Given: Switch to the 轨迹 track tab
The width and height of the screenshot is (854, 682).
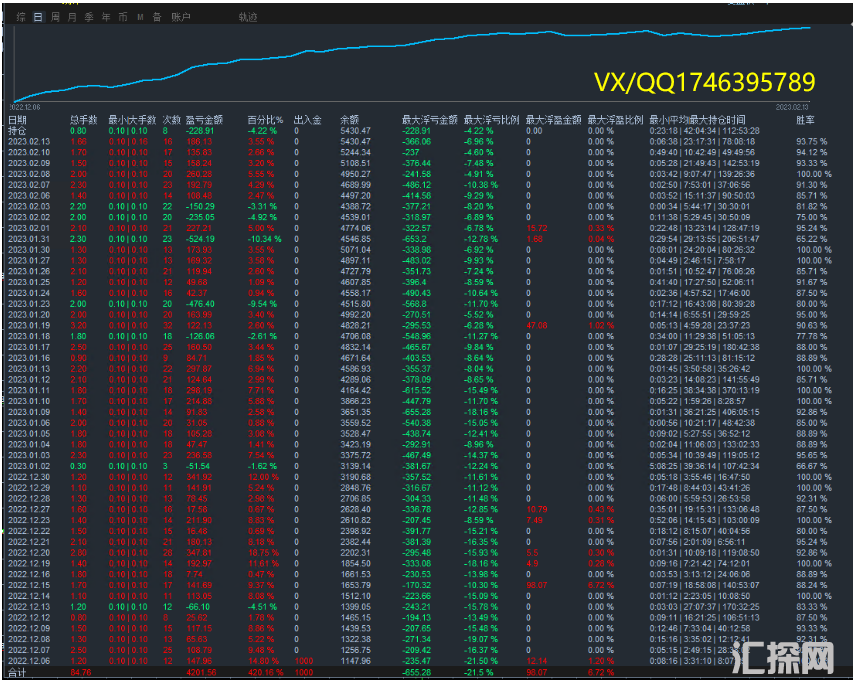Looking at the screenshot, I should click(247, 17).
